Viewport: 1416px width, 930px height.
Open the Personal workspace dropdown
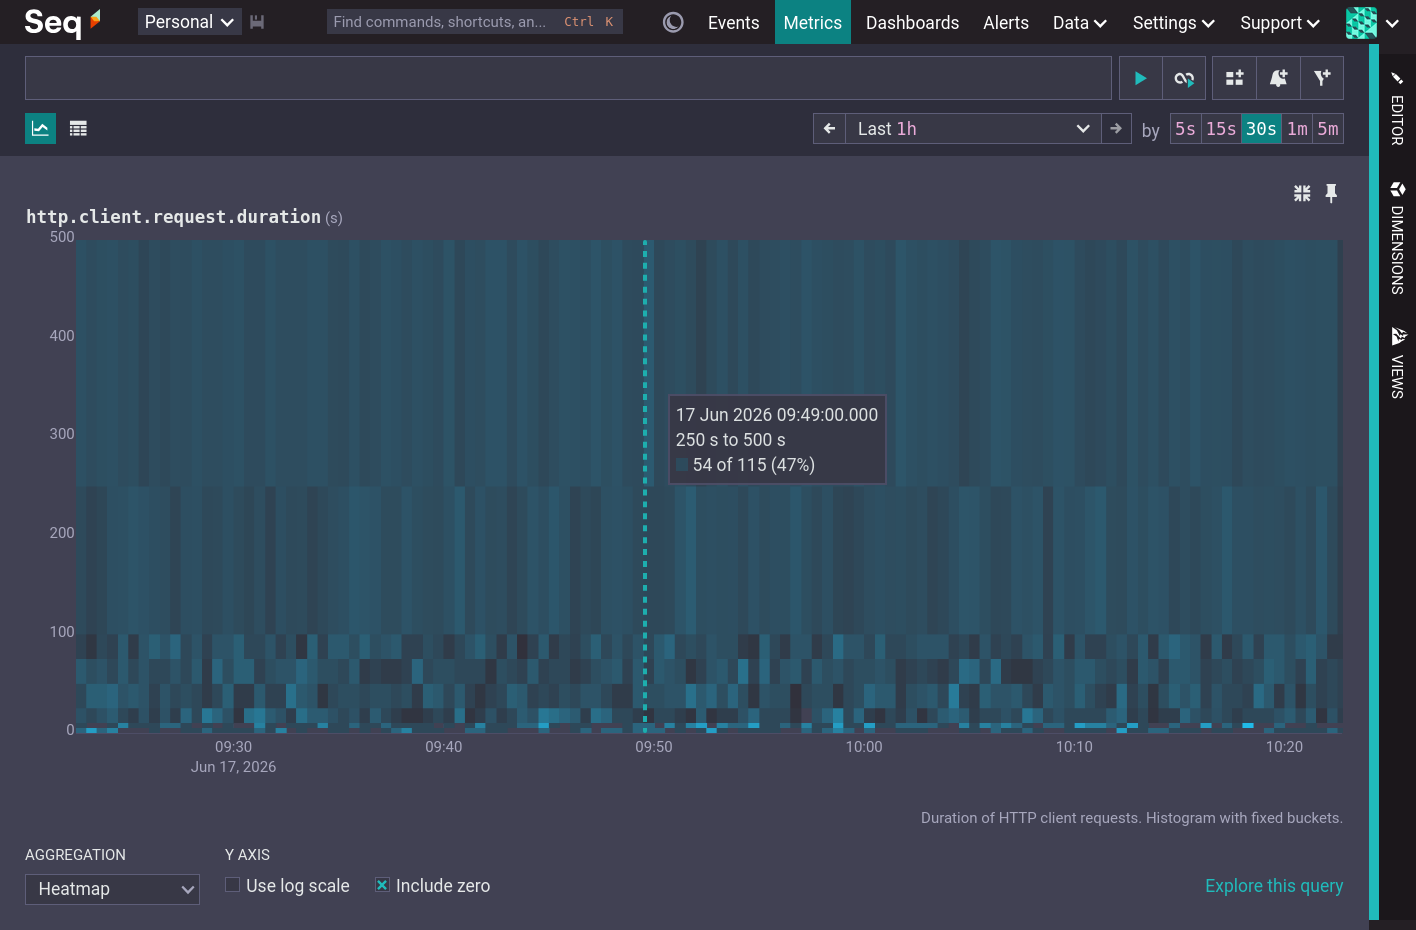click(x=189, y=22)
